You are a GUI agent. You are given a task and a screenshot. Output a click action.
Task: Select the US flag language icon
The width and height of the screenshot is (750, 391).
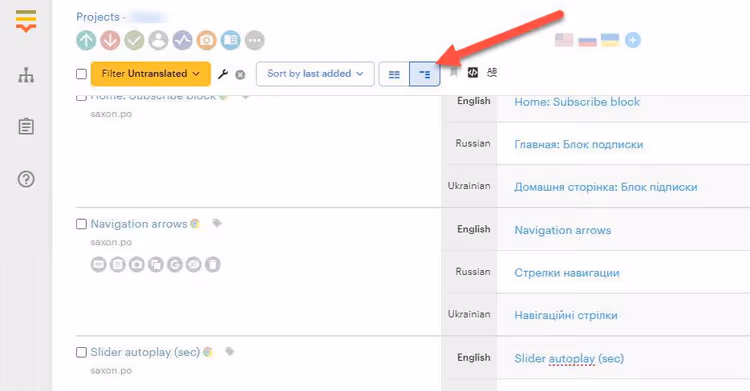click(x=564, y=40)
